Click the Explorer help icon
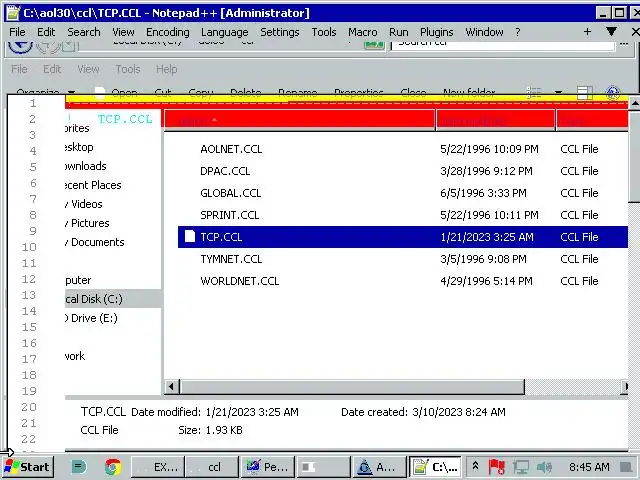 pyautogui.click(x=613, y=92)
